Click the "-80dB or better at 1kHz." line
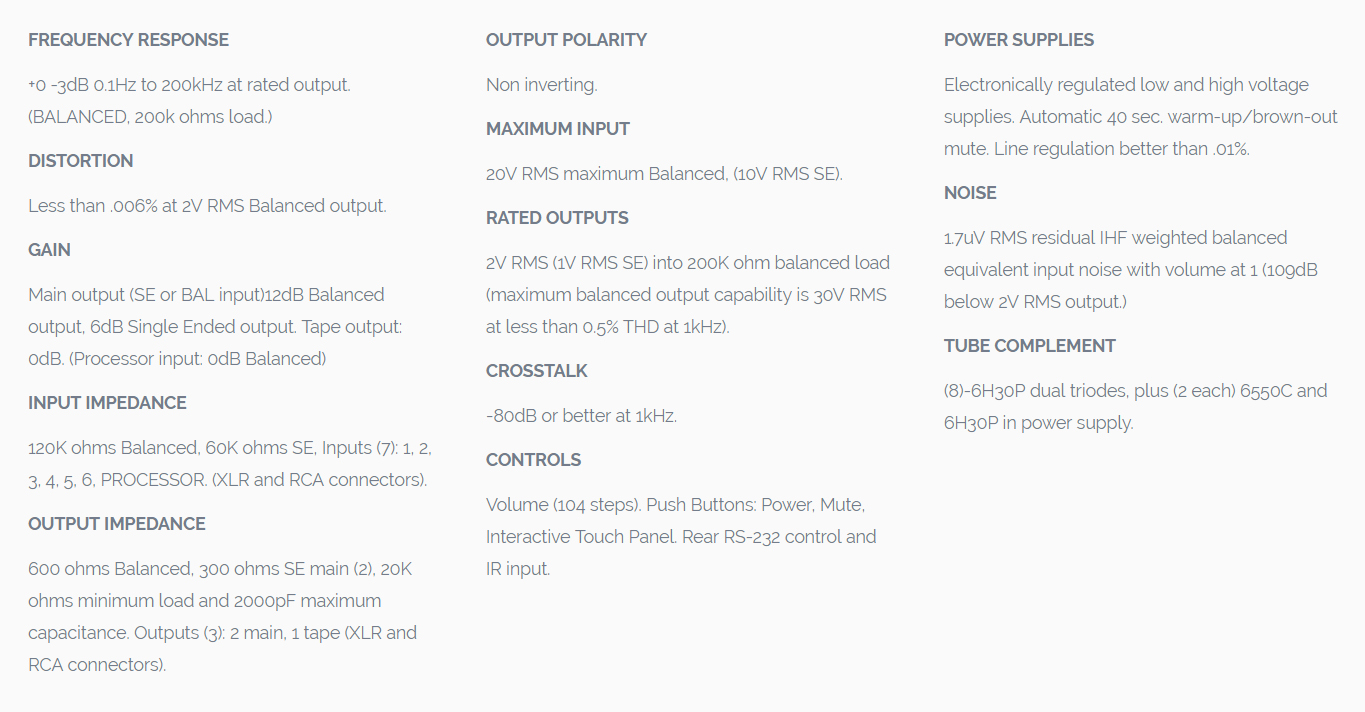Image resolution: width=1365 pixels, height=712 pixels. point(581,416)
